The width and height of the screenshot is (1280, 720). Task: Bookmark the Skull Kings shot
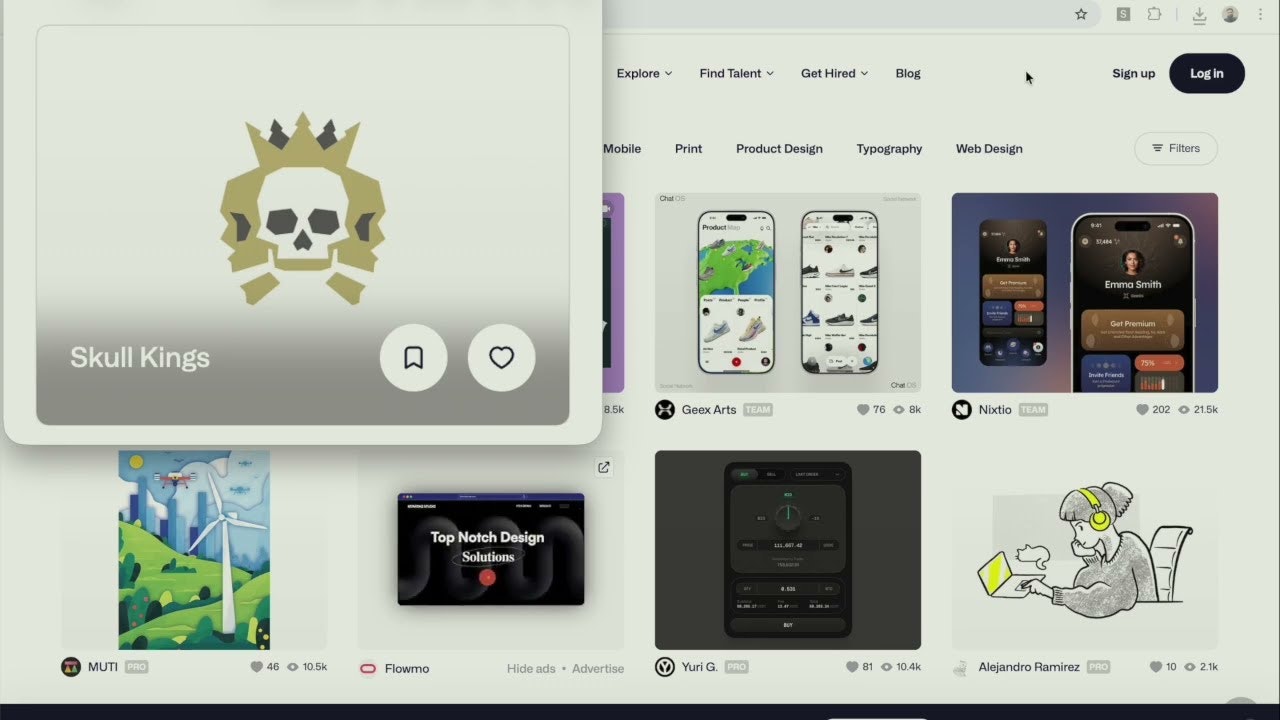click(x=413, y=357)
